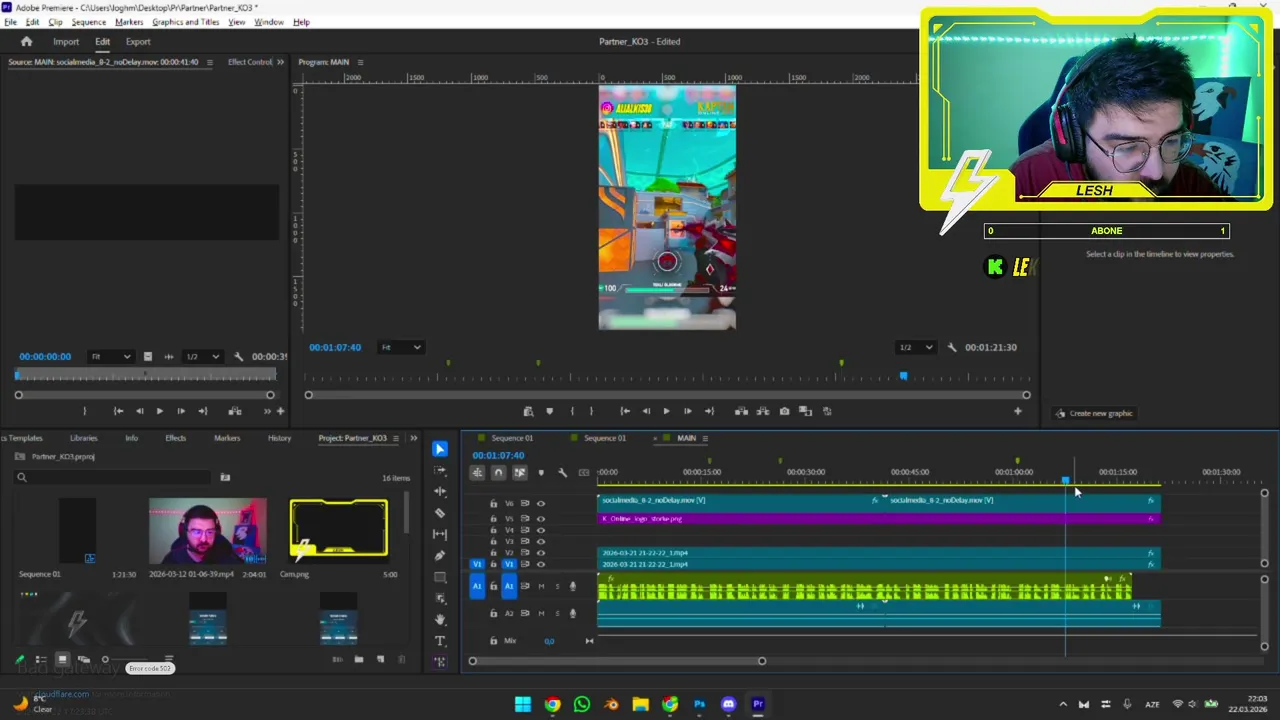Open the Sequence menu
Viewport: 1280px width, 720px height.
click(x=89, y=22)
